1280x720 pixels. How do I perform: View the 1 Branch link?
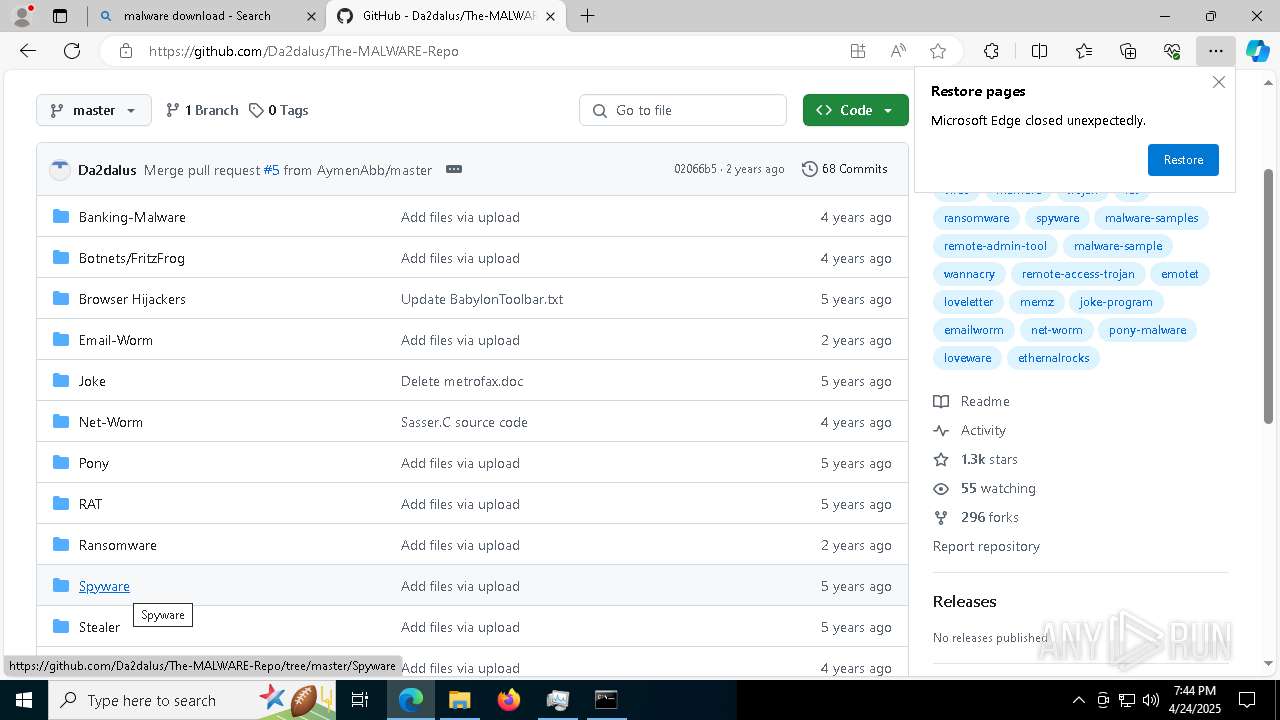pyautogui.click(x=202, y=110)
